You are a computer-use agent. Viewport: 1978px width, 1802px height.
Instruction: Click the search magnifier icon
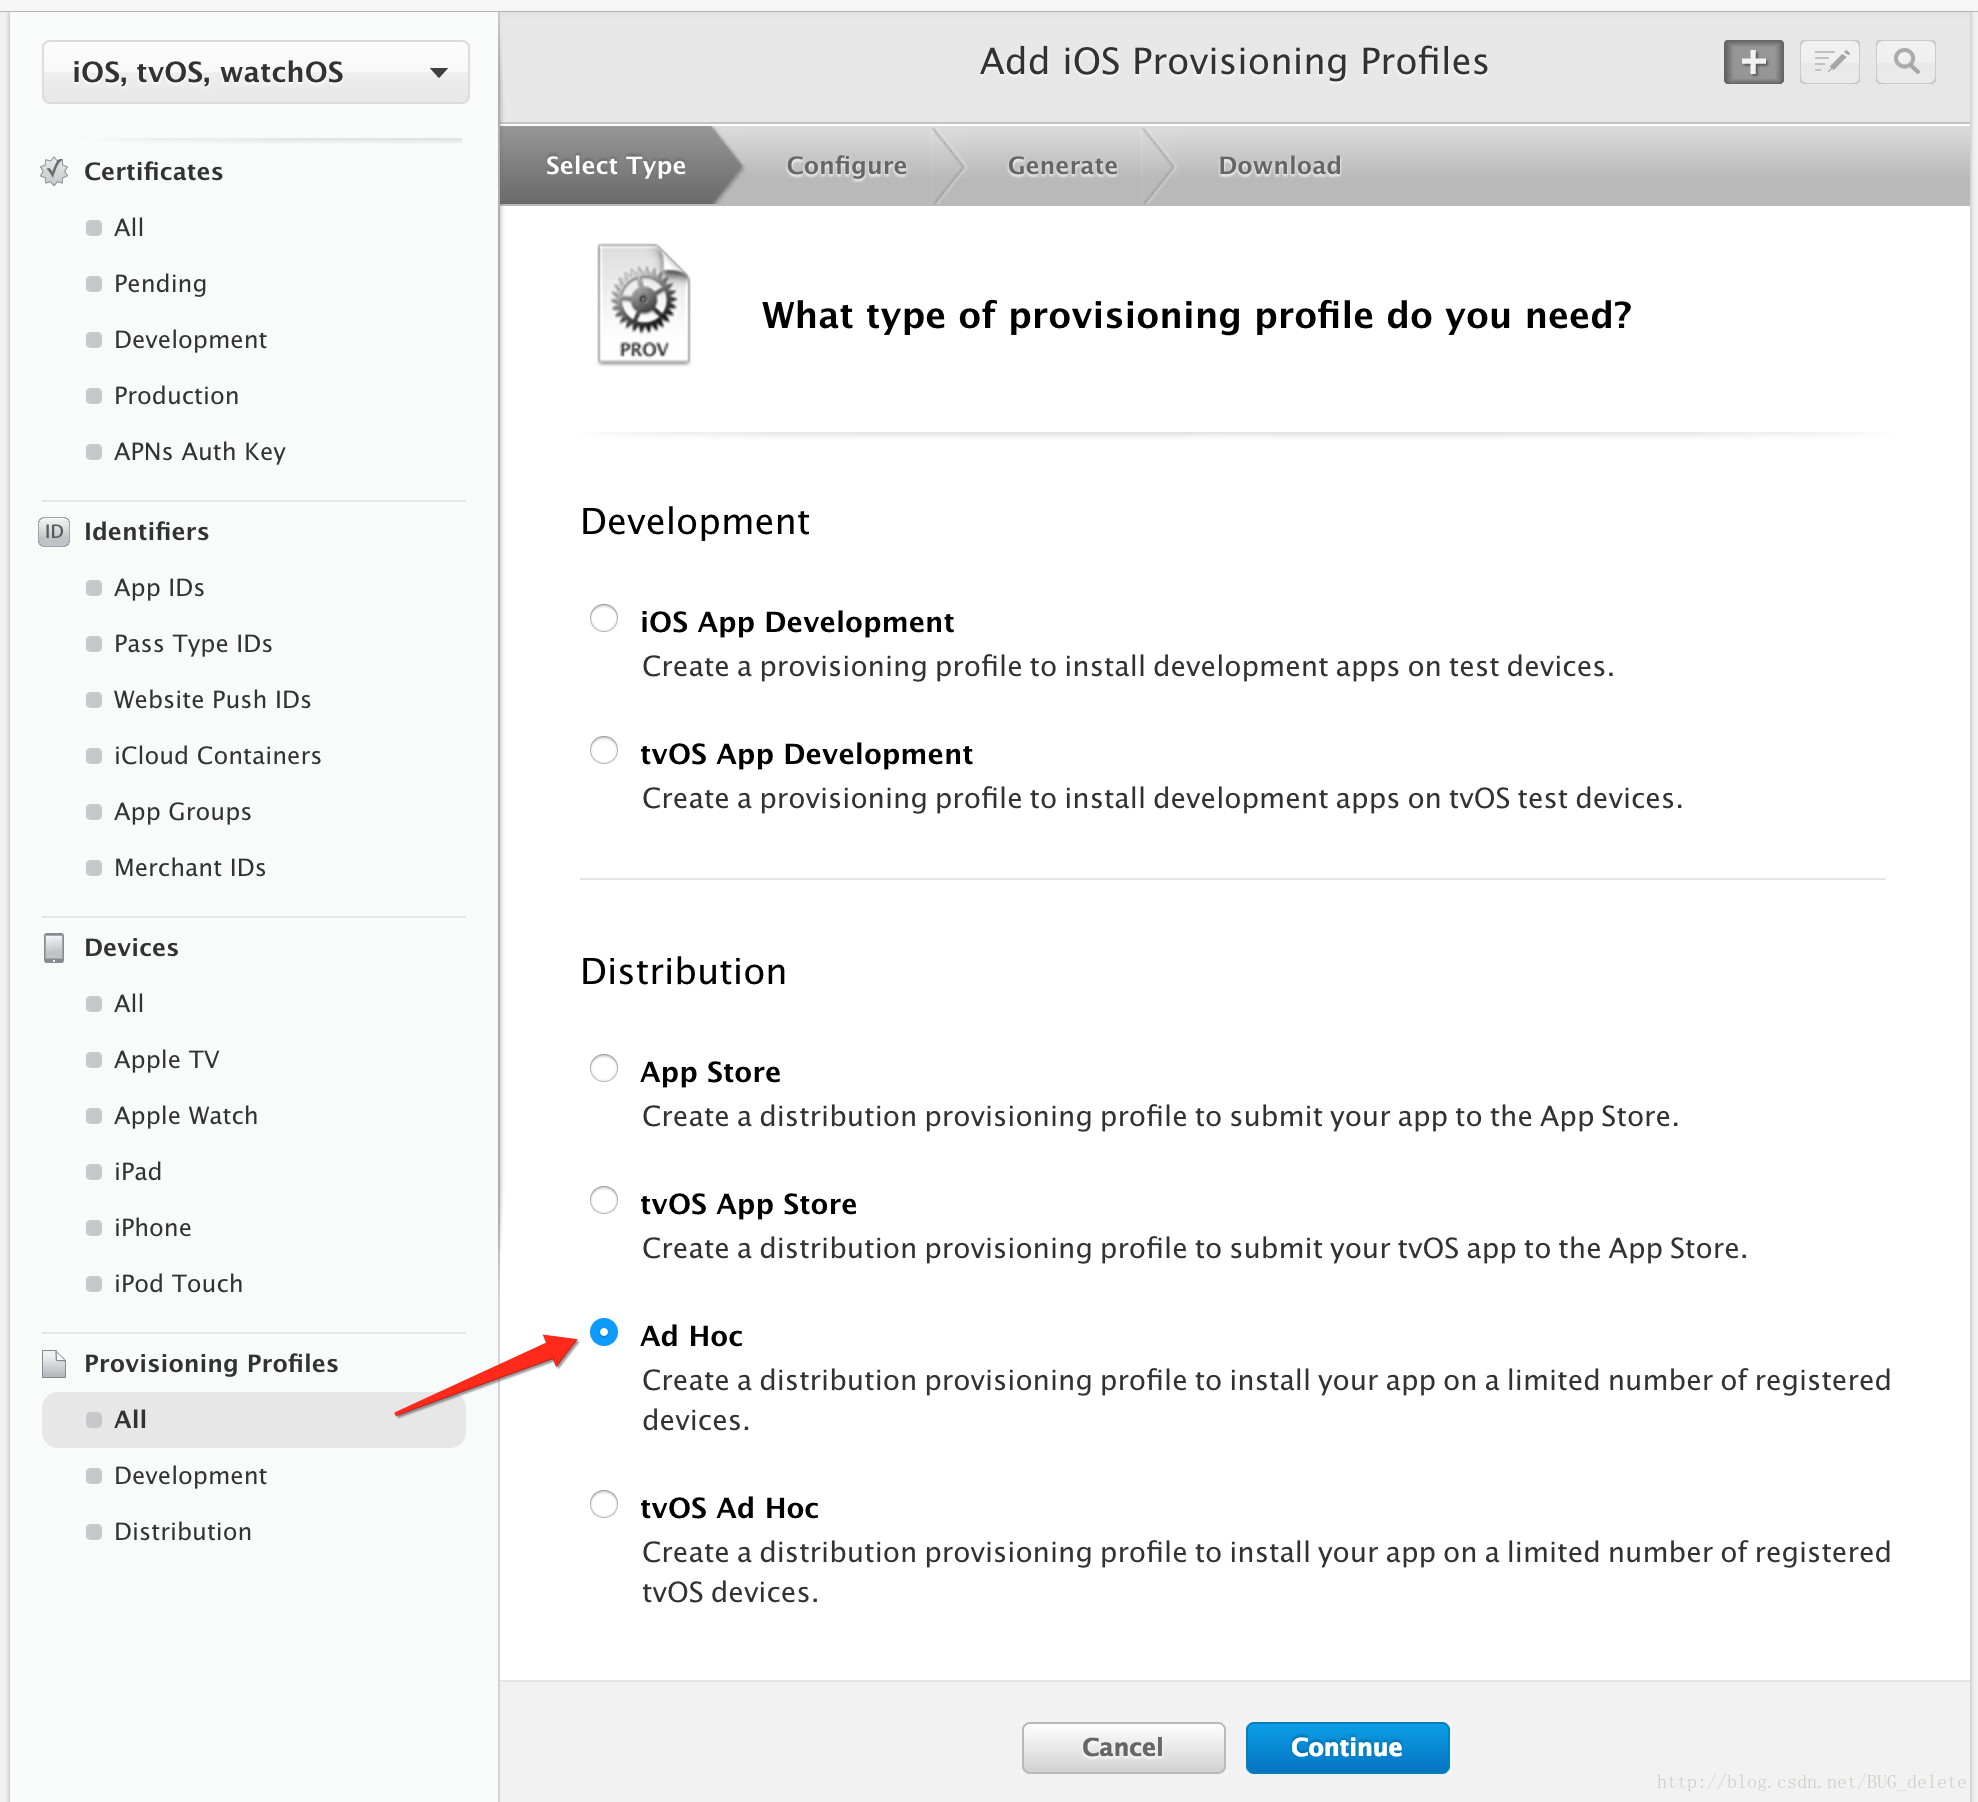(x=1906, y=62)
